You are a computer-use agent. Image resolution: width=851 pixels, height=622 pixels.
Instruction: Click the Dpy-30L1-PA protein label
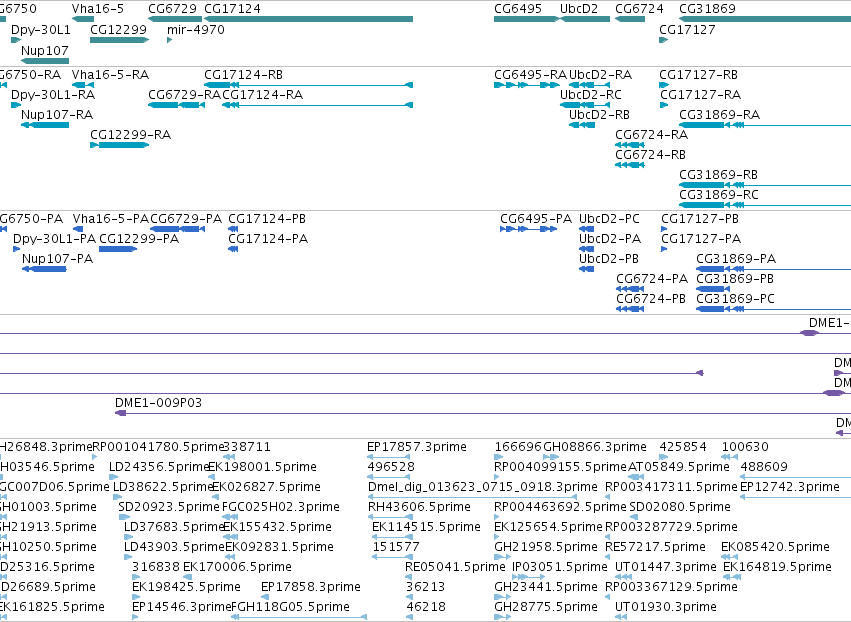(x=54, y=239)
